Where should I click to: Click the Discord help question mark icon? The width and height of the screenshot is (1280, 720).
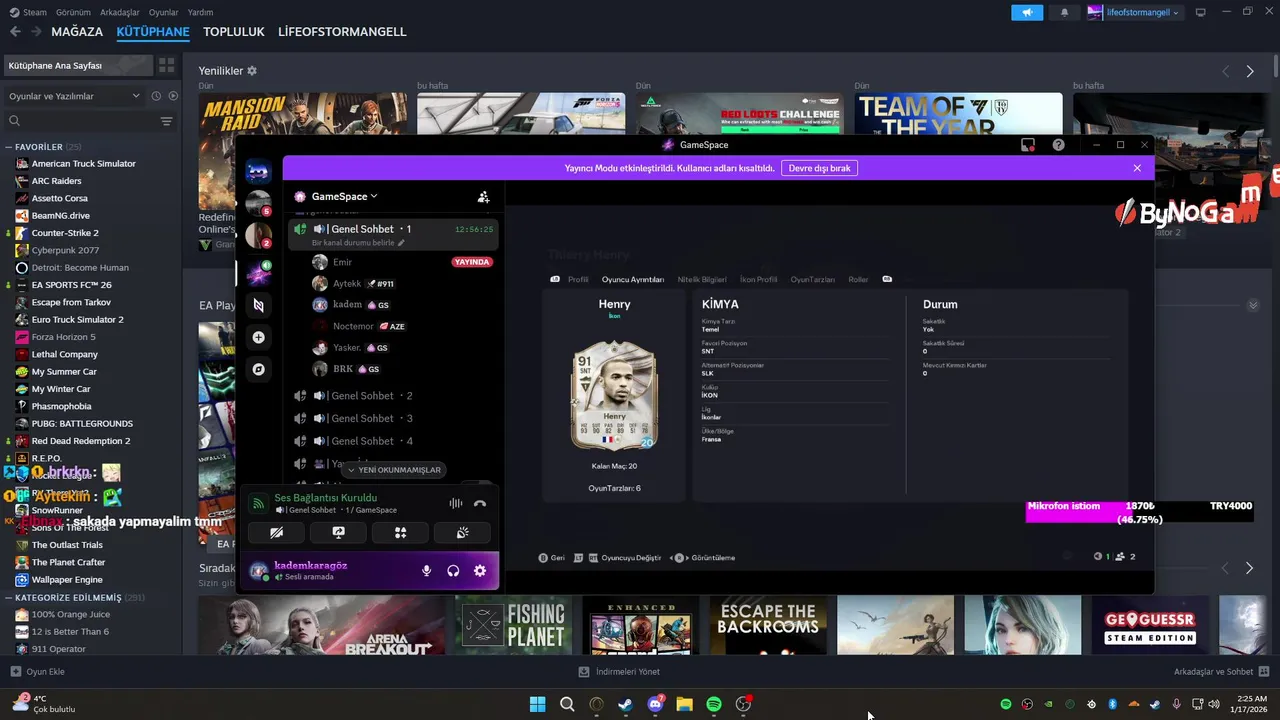(x=1058, y=145)
